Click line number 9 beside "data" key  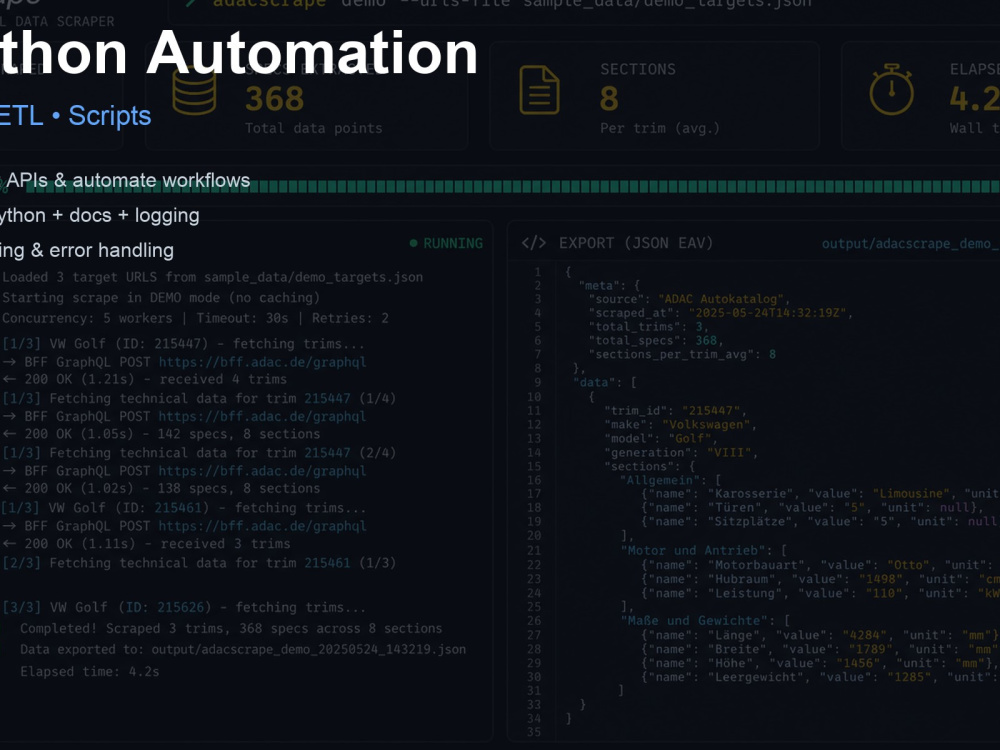[x=538, y=383]
